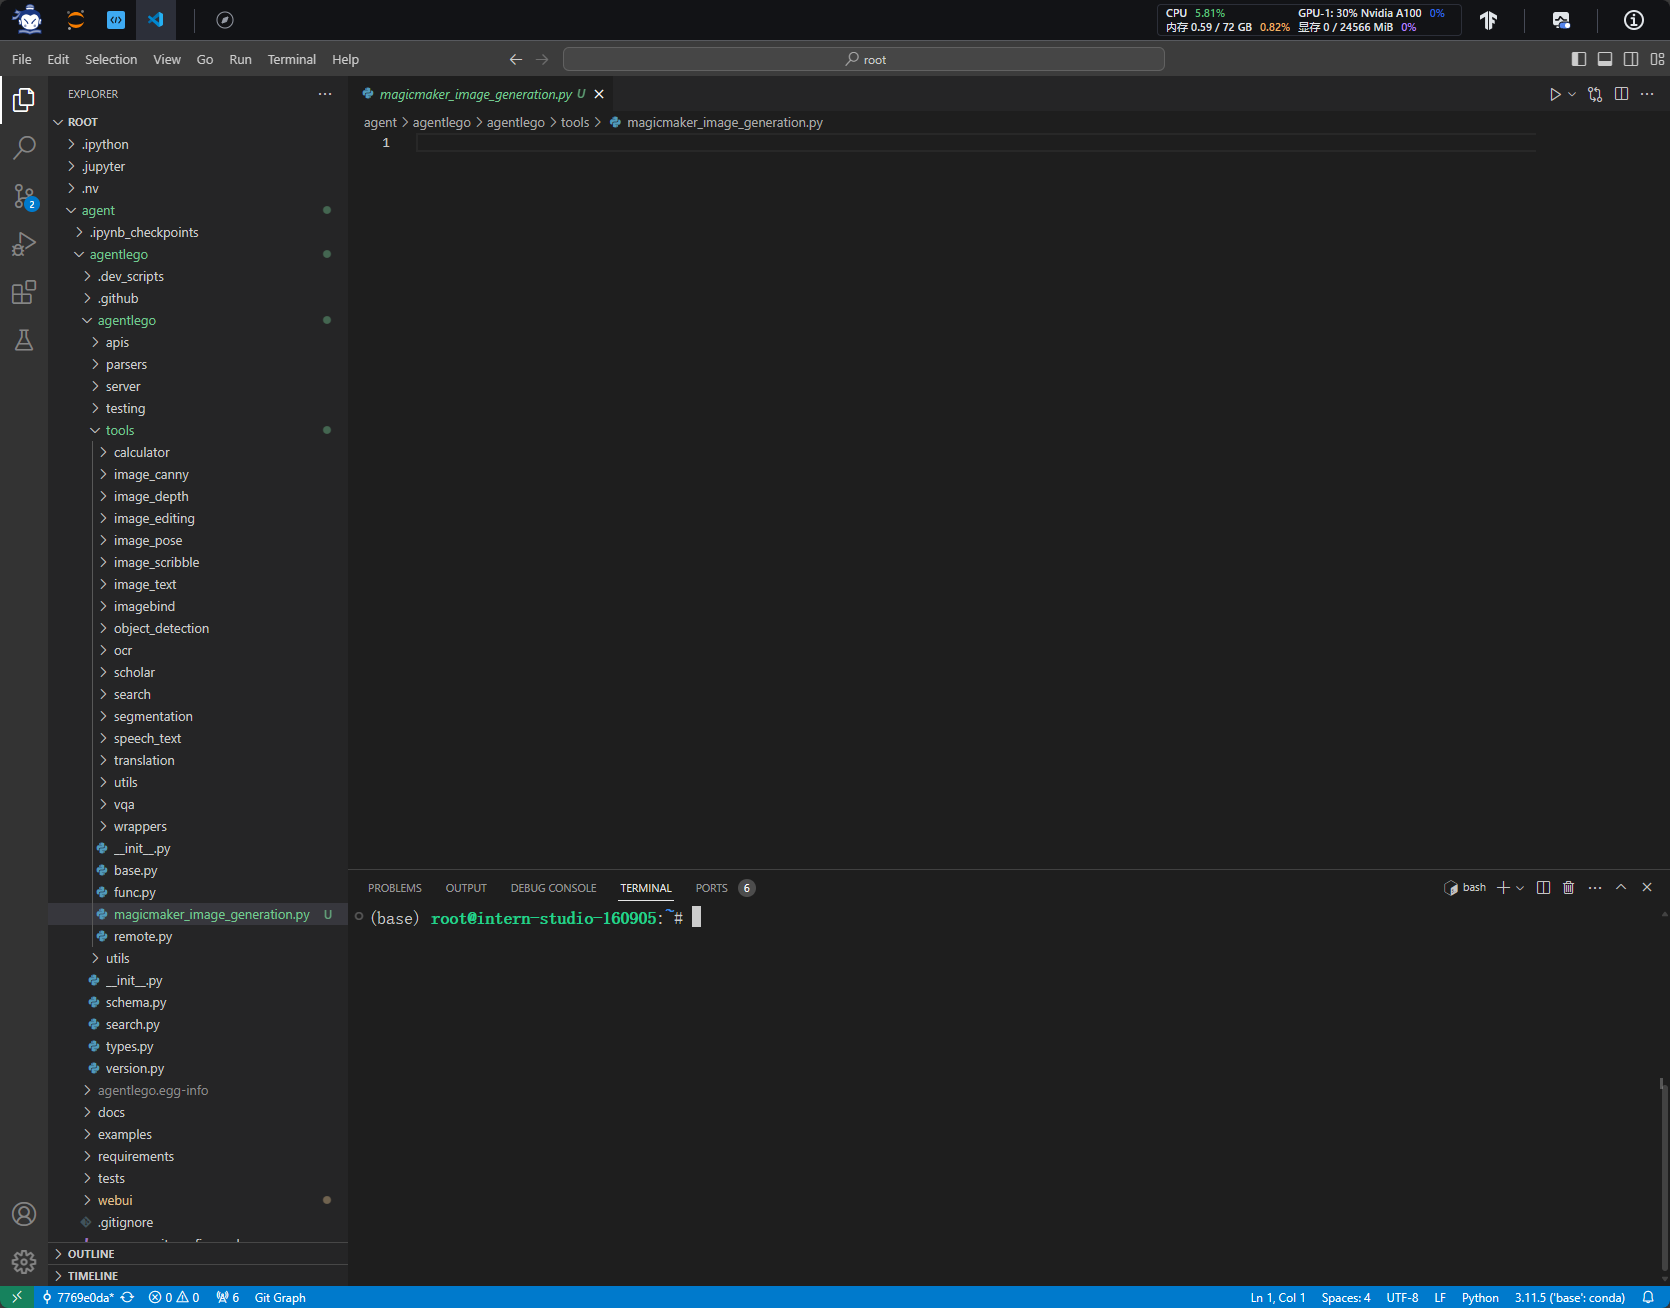Open the Selection menu

111,60
